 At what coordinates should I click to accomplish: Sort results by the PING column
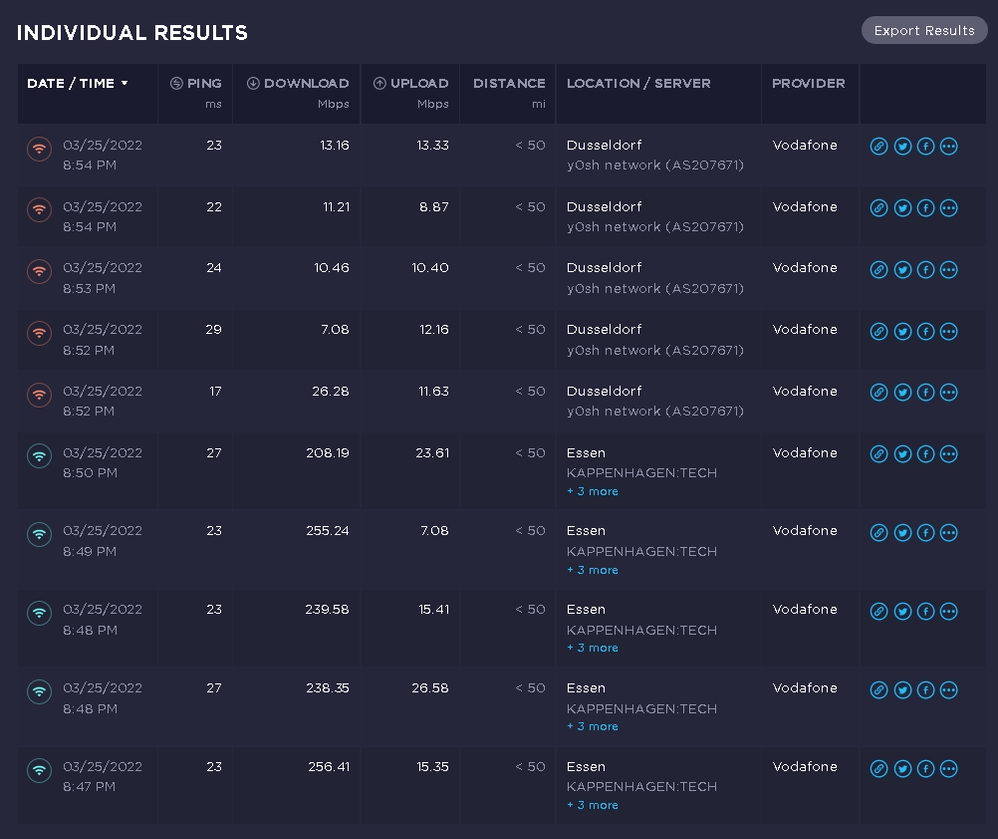196,84
